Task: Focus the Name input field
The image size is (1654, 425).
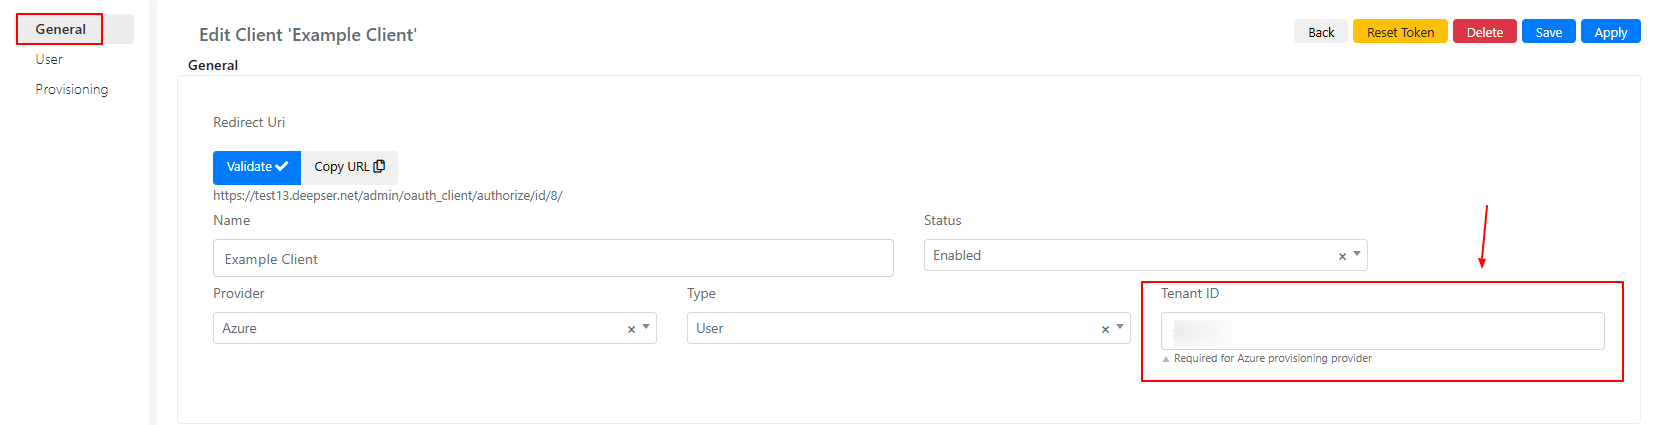Action: pos(553,258)
